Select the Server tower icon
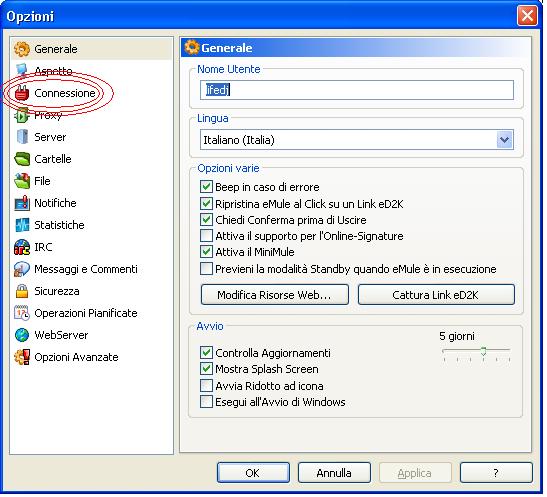The width and height of the screenshot is (547, 497). click(22, 137)
